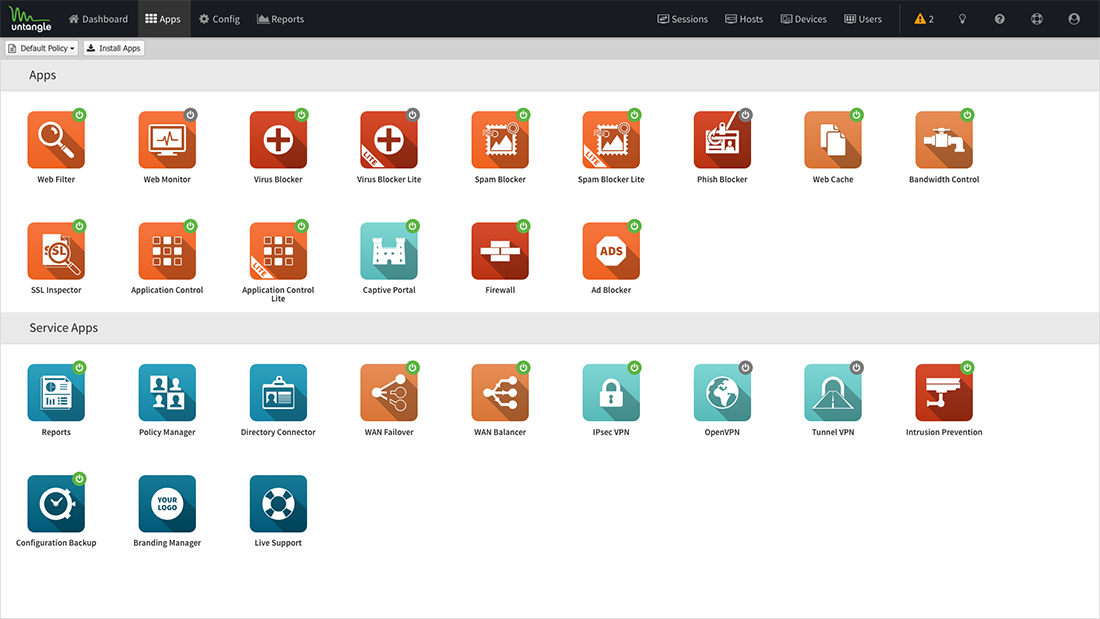The width and height of the screenshot is (1100, 619).
Task: Open the SSL Inspector app
Action: [56, 251]
